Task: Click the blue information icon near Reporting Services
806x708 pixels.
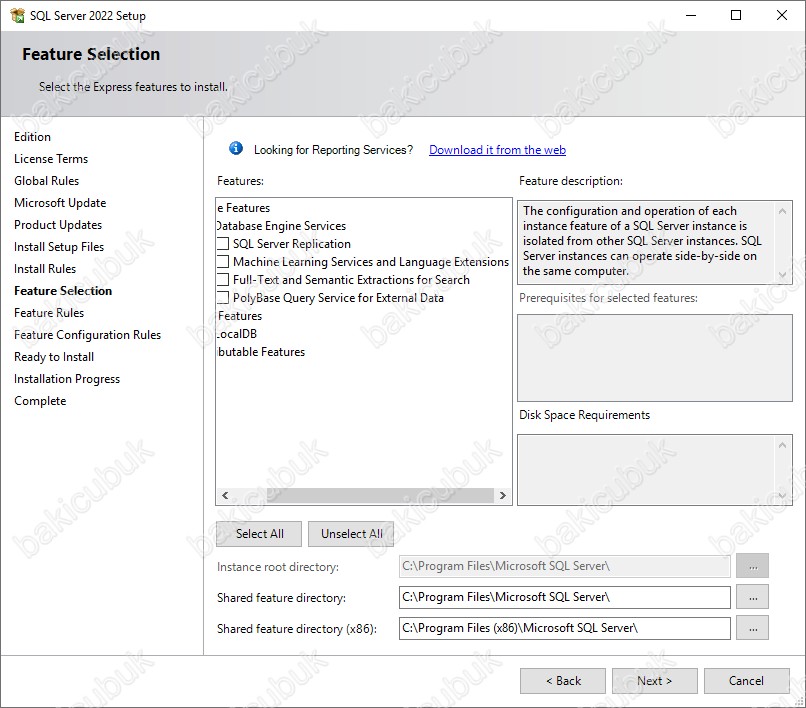Action: pyautogui.click(x=236, y=149)
